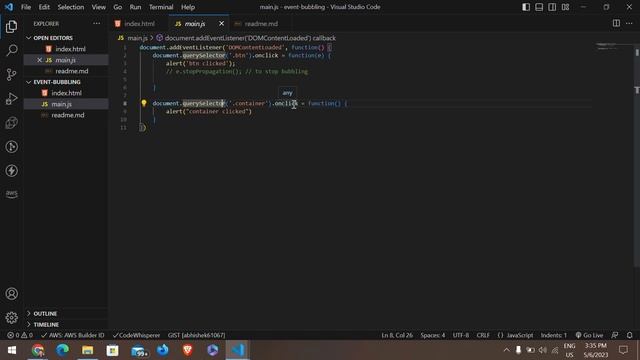Click GIST [abhishek61067] status item
The image size is (640, 360).
196,335
